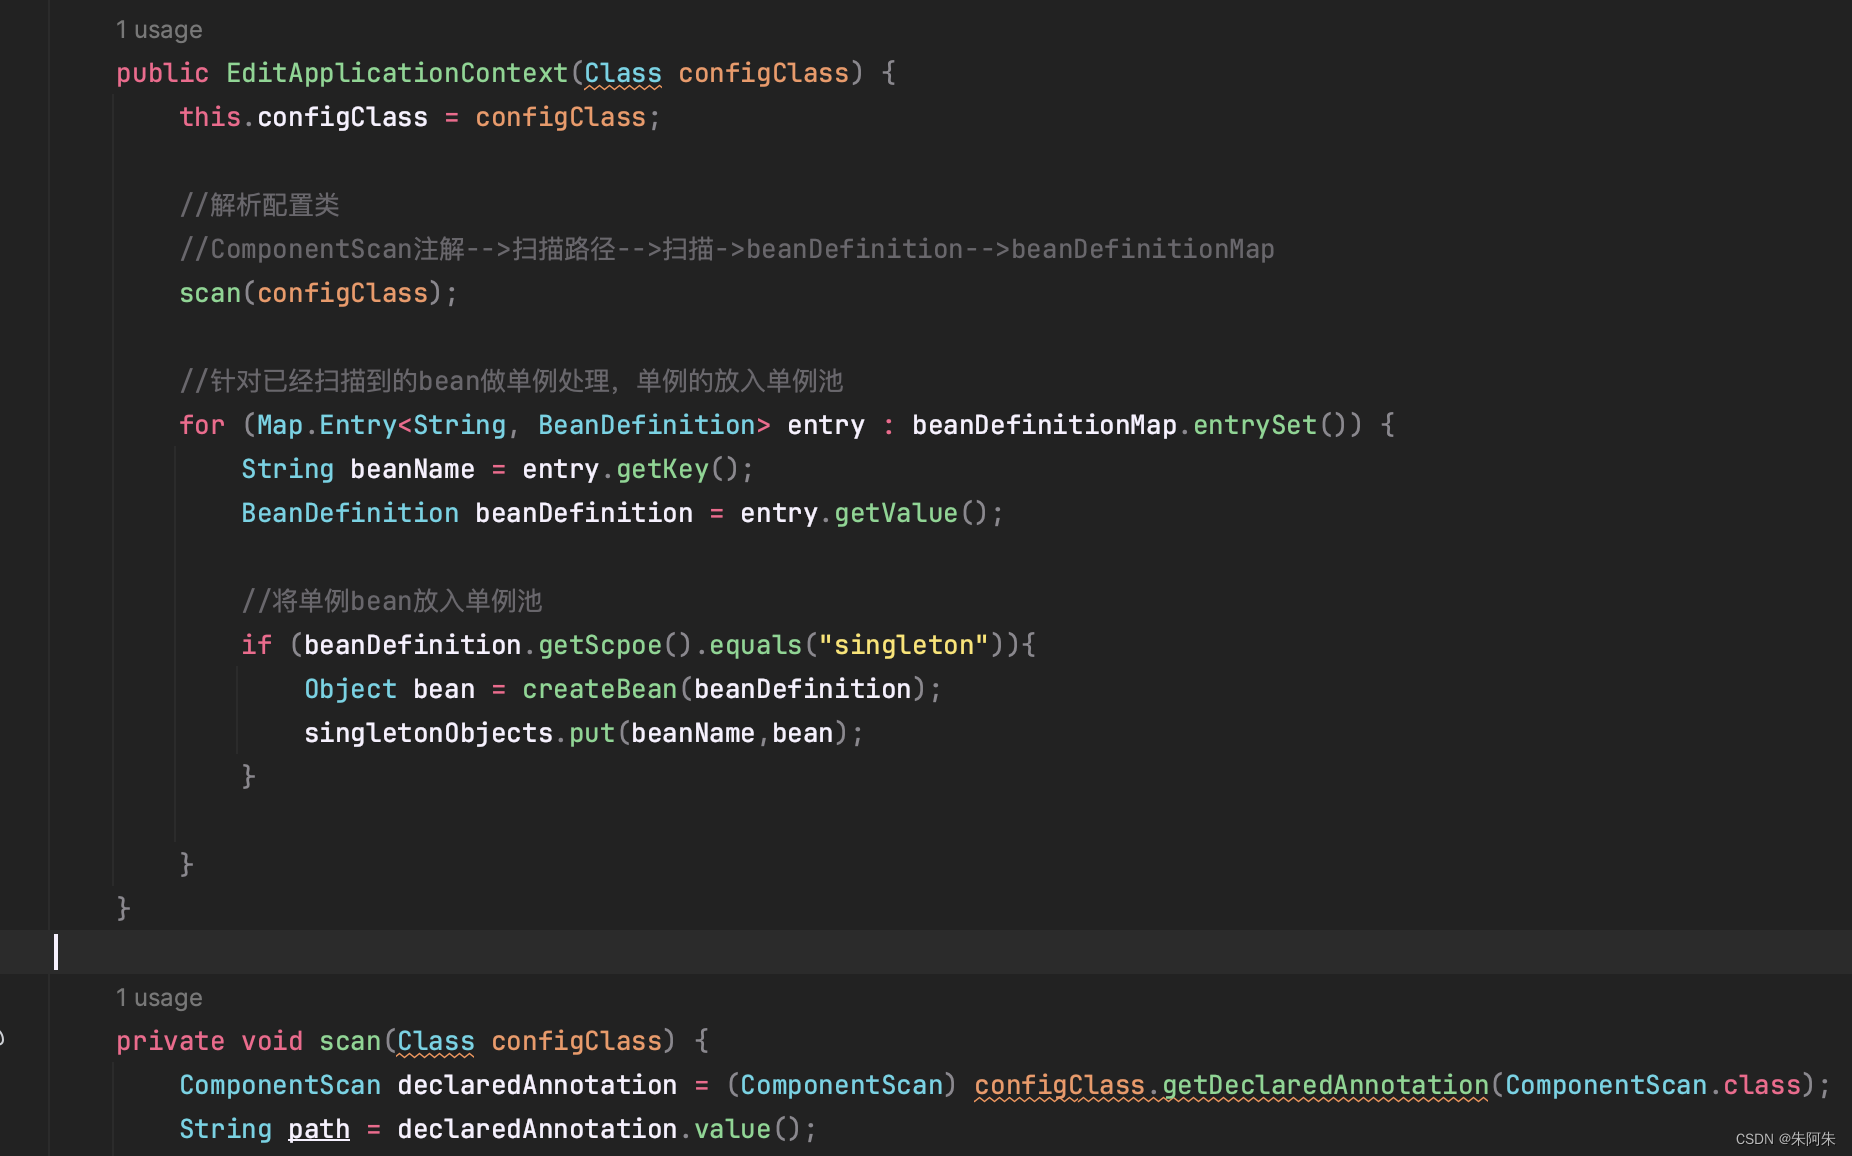1852x1156 pixels.
Task: Click the underlined 'path' variable
Action: (319, 1129)
